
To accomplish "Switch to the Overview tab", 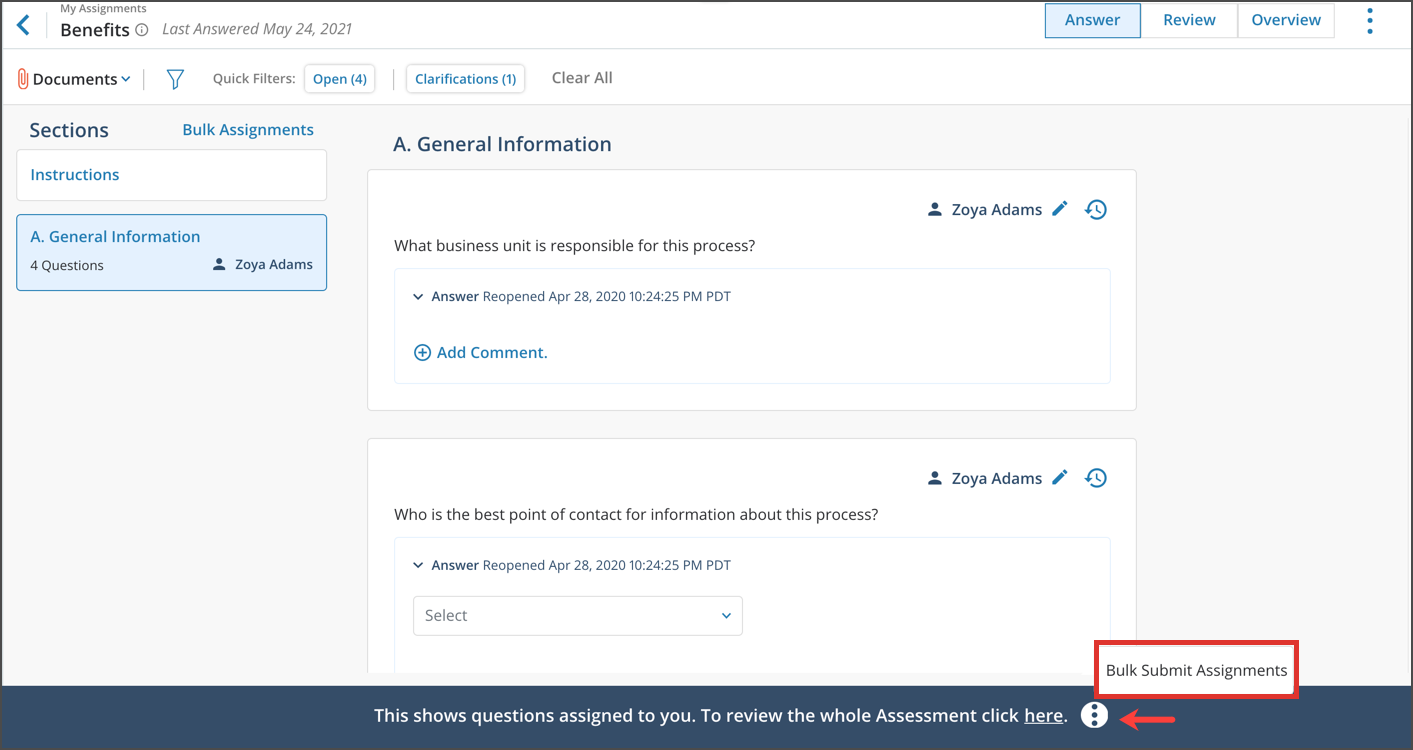I will [1286, 21].
